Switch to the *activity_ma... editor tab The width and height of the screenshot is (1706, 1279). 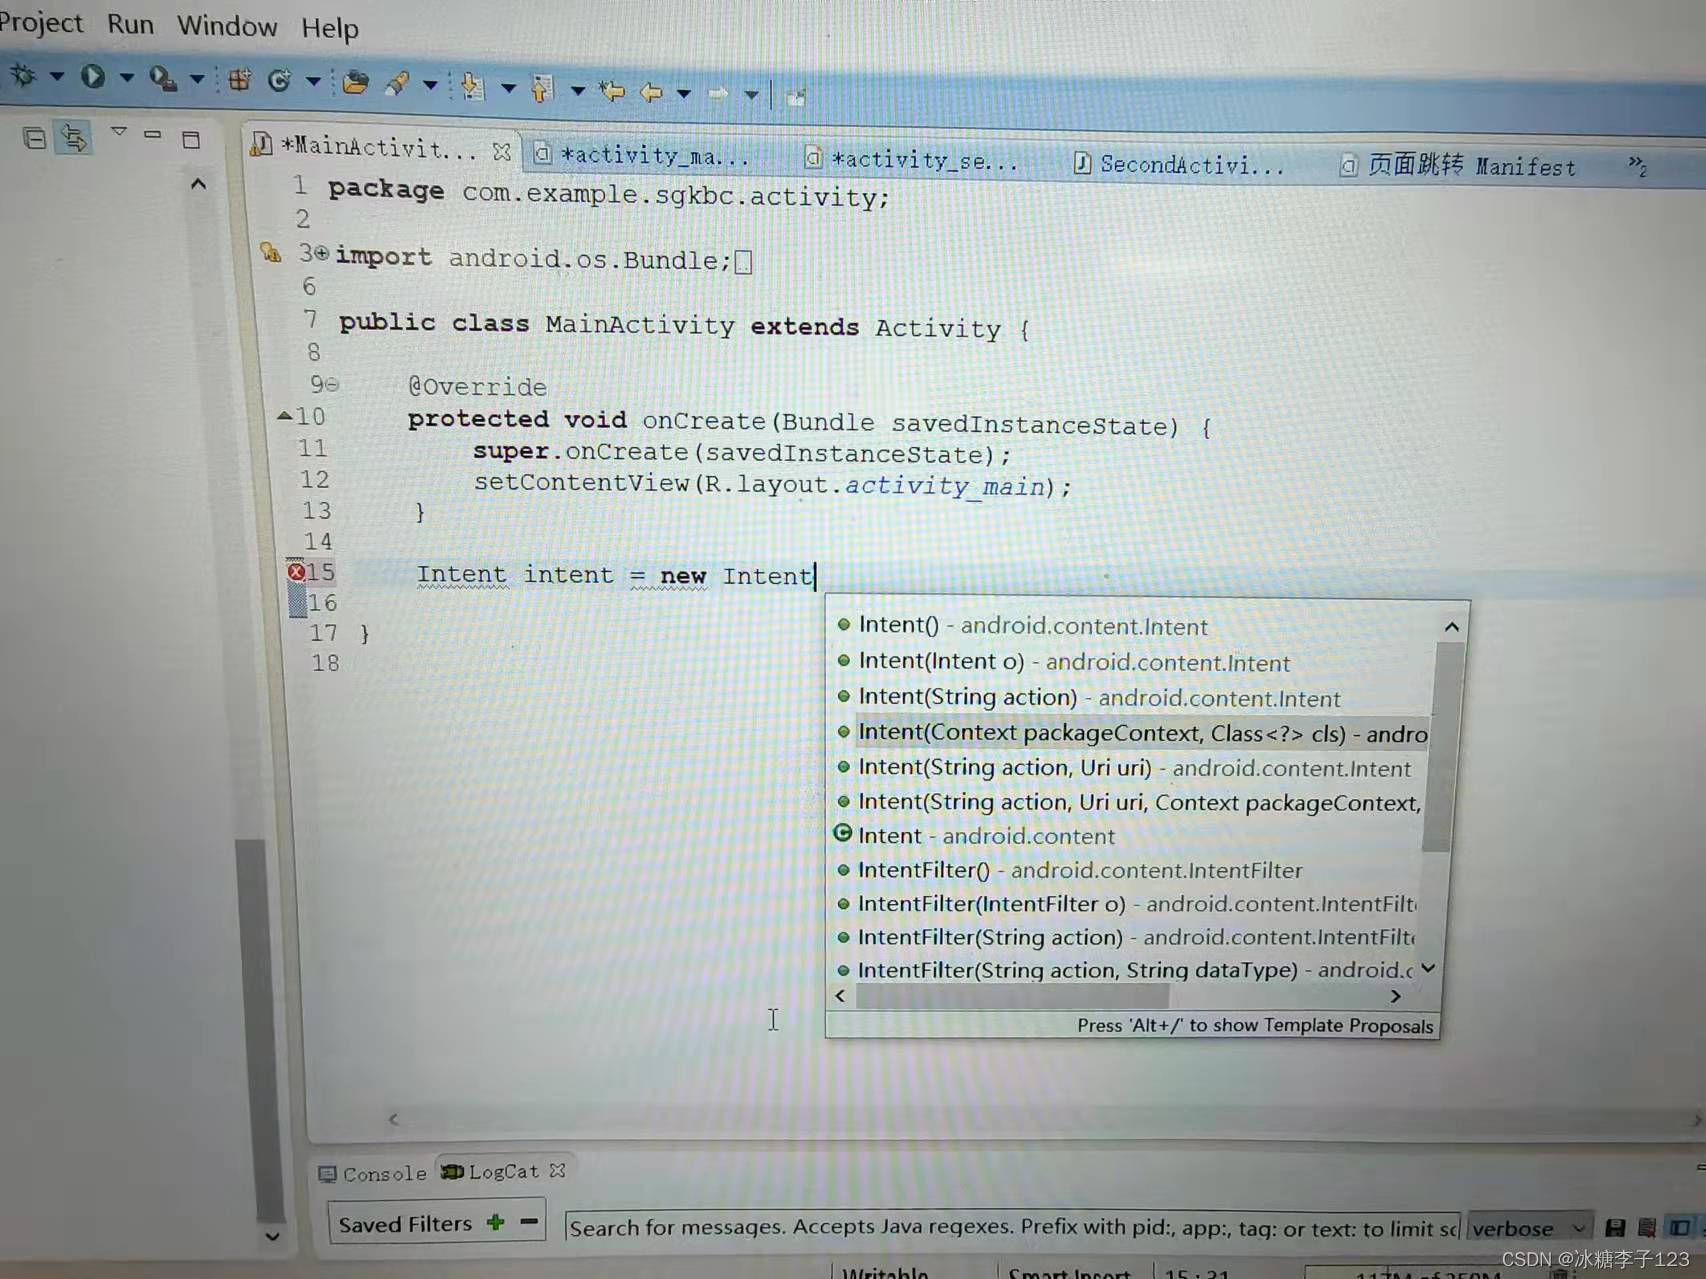pos(642,155)
